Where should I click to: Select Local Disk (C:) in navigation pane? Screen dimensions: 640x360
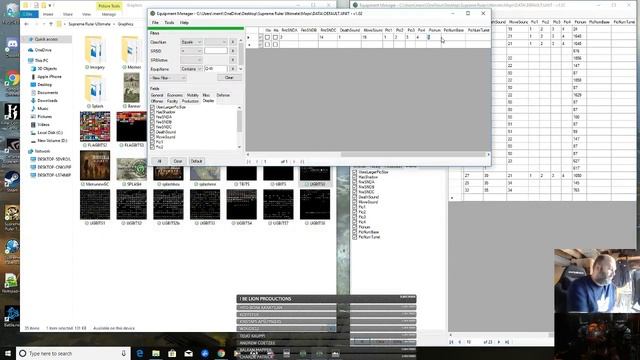pos(50,133)
